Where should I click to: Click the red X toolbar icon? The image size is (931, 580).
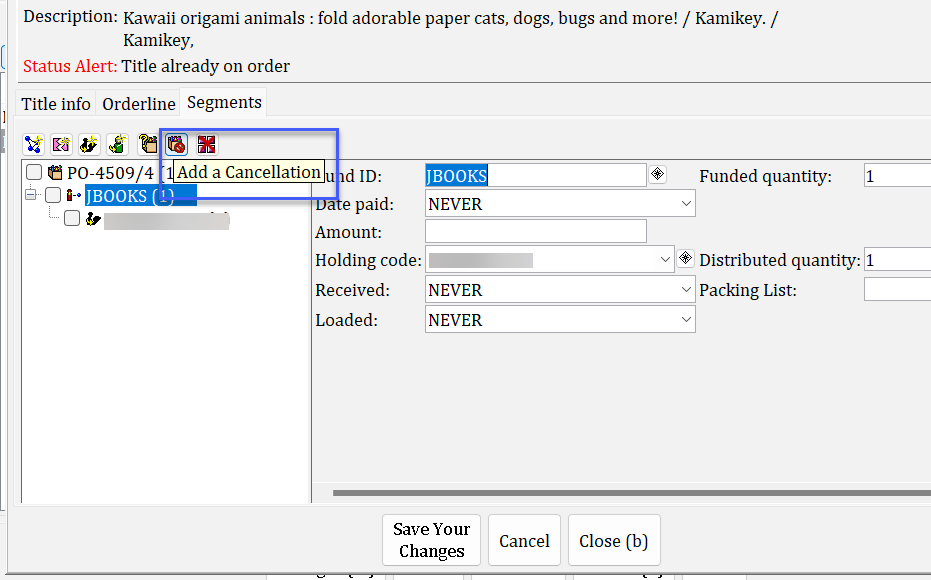point(206,144)
